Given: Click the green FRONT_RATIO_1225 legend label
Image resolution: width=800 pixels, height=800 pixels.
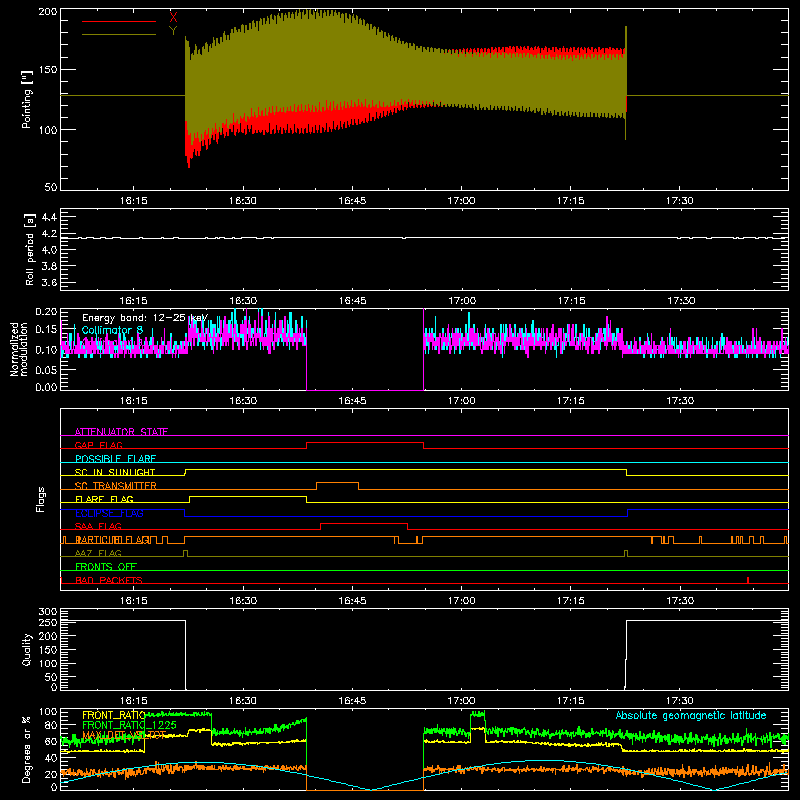Looking at the screenshot, I should [130, 725].
